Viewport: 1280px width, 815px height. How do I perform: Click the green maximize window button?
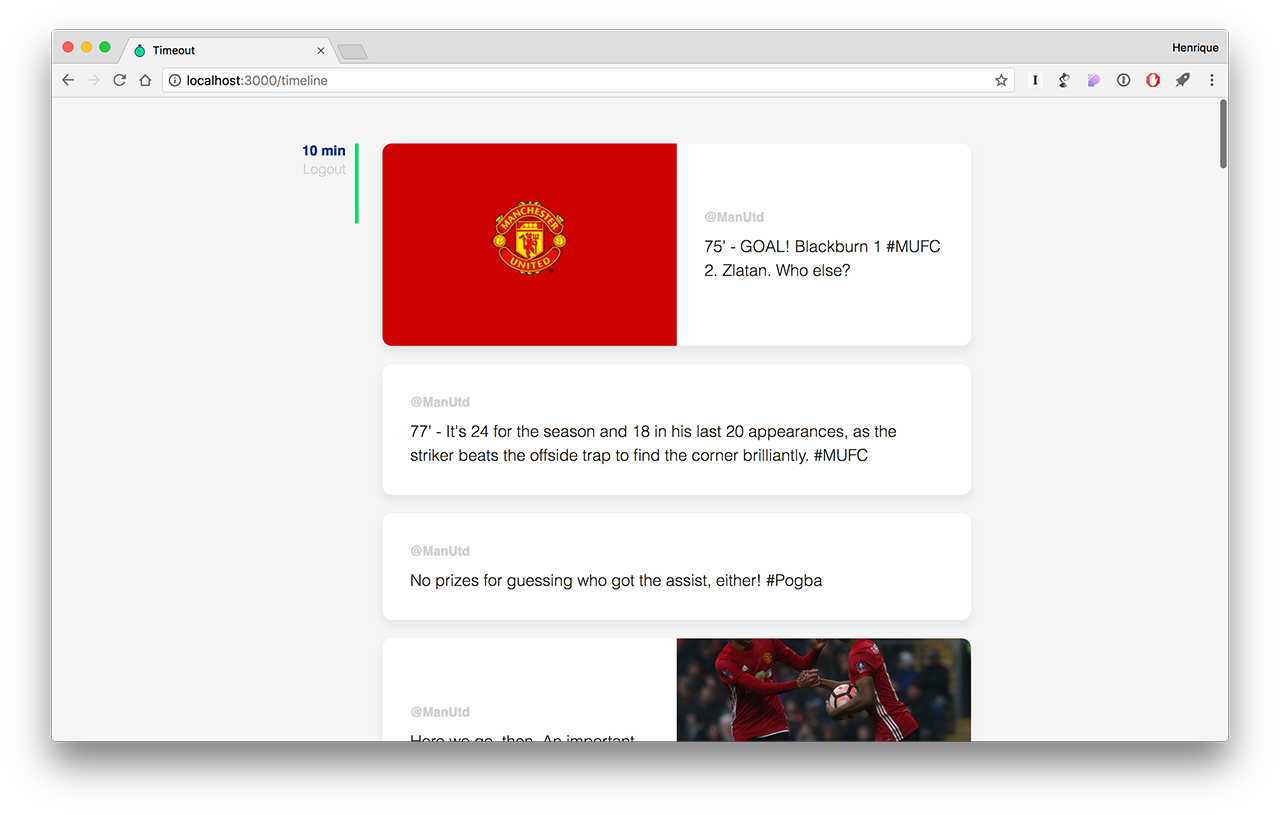click(x=104, y=47)
